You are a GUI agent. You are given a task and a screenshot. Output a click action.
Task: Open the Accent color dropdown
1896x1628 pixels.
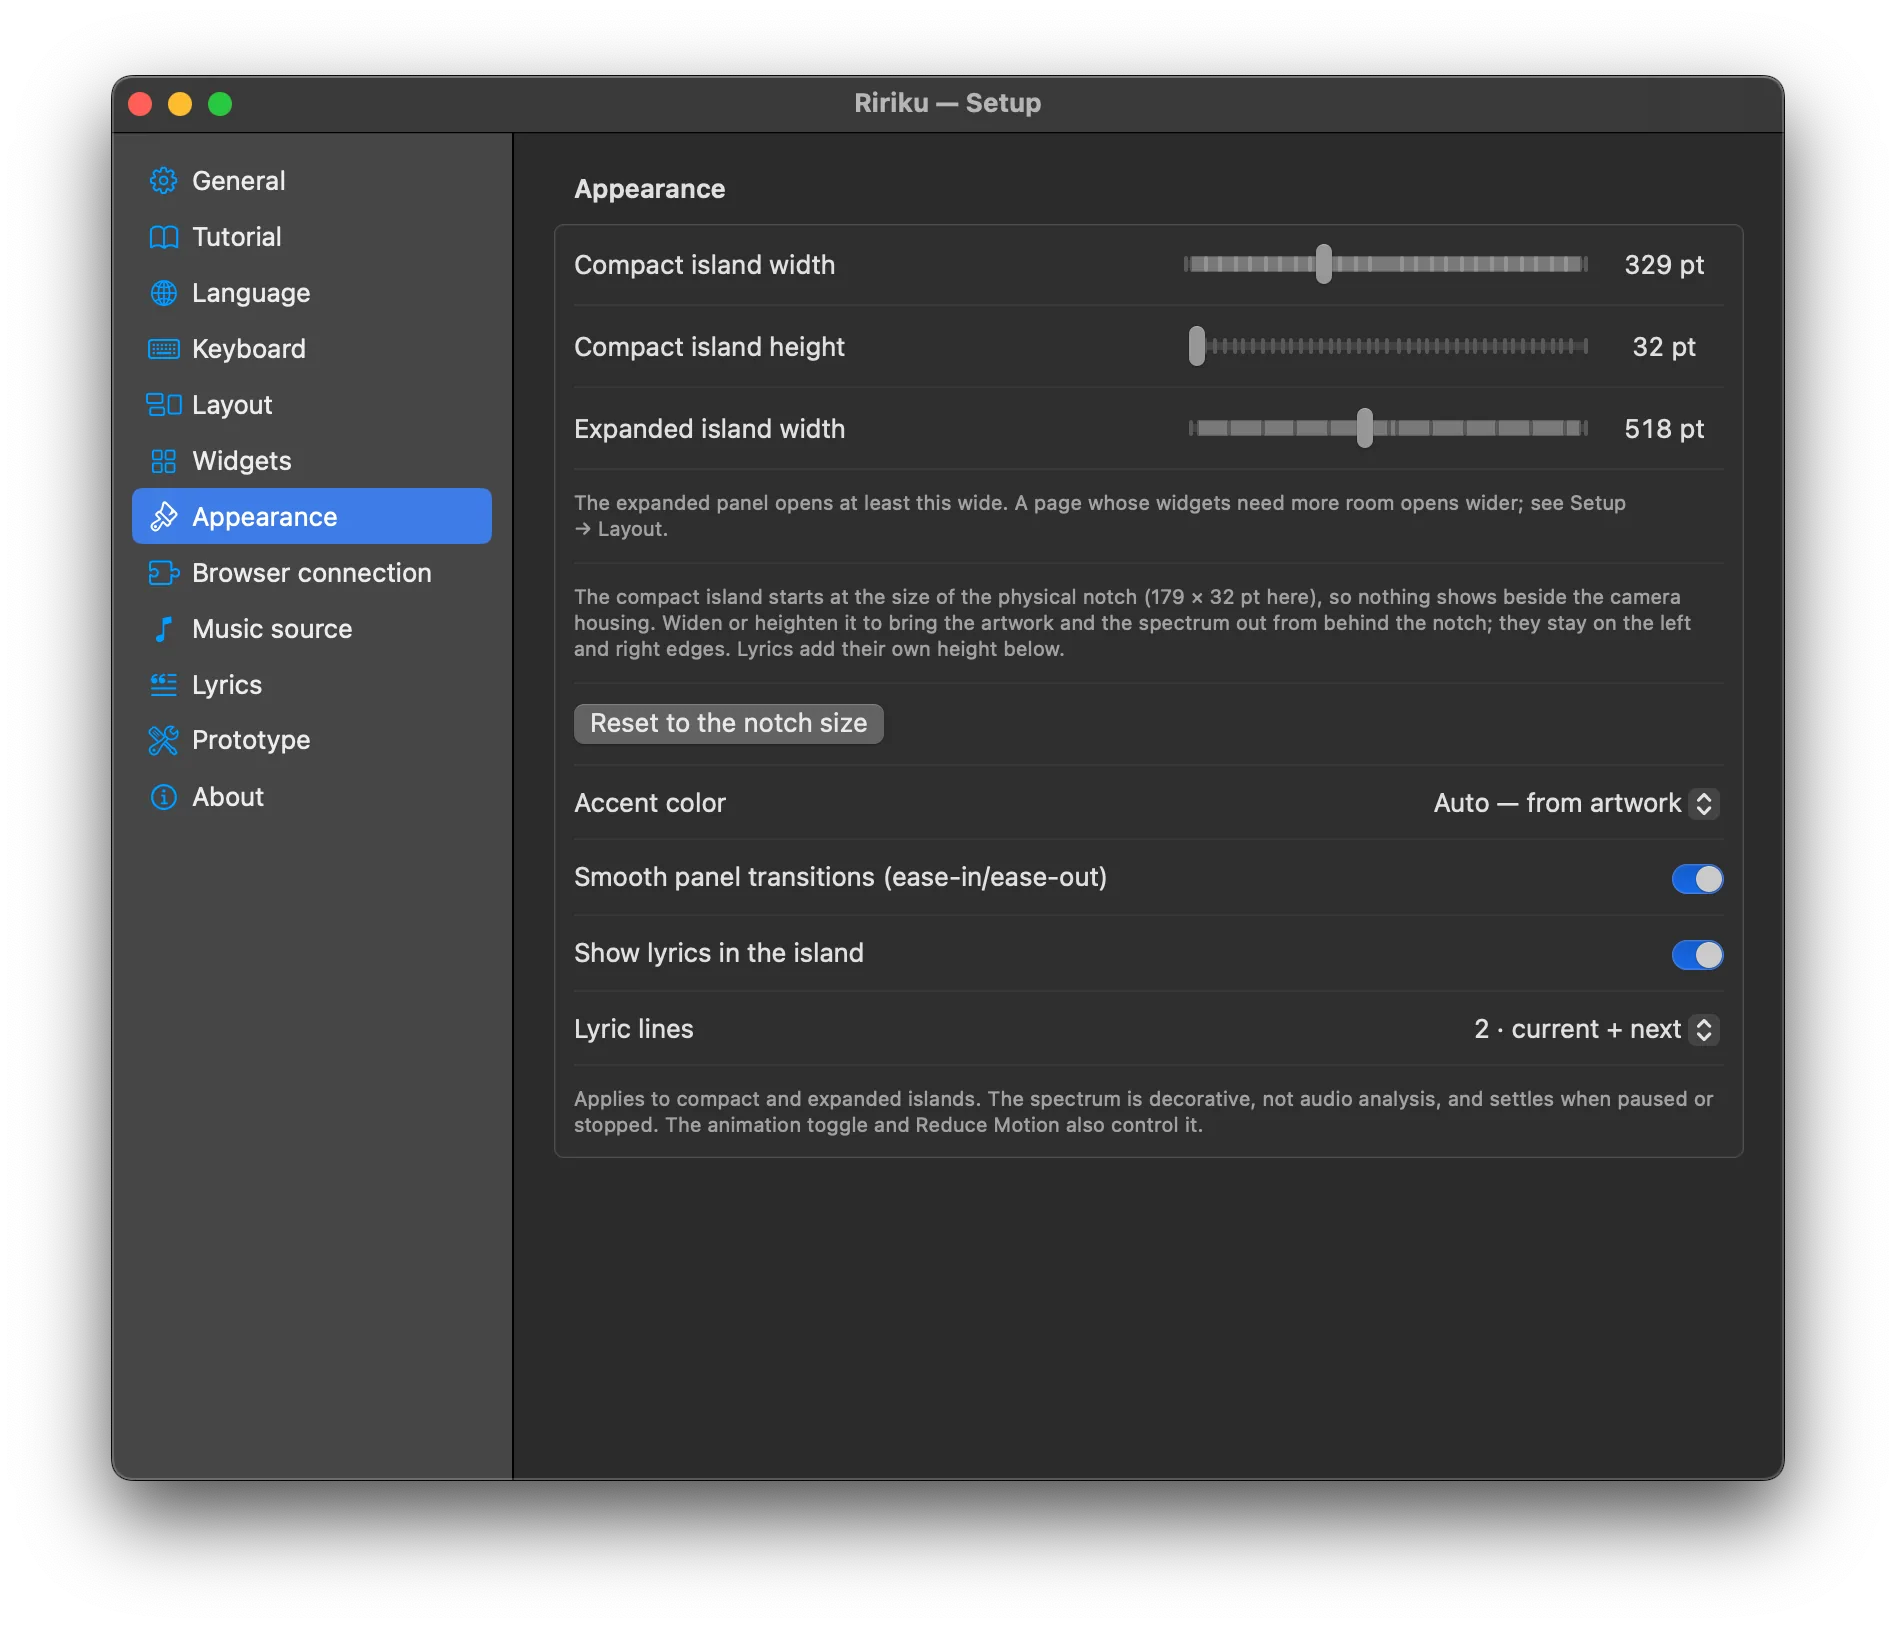(x=1576, y=803)
